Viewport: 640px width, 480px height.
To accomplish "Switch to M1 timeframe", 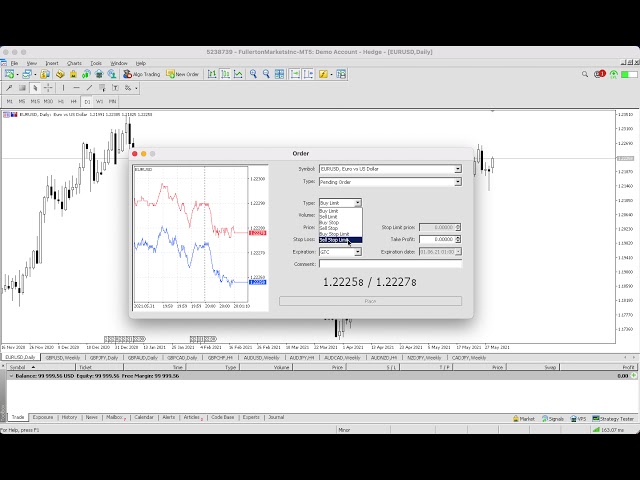I will 10,101.
